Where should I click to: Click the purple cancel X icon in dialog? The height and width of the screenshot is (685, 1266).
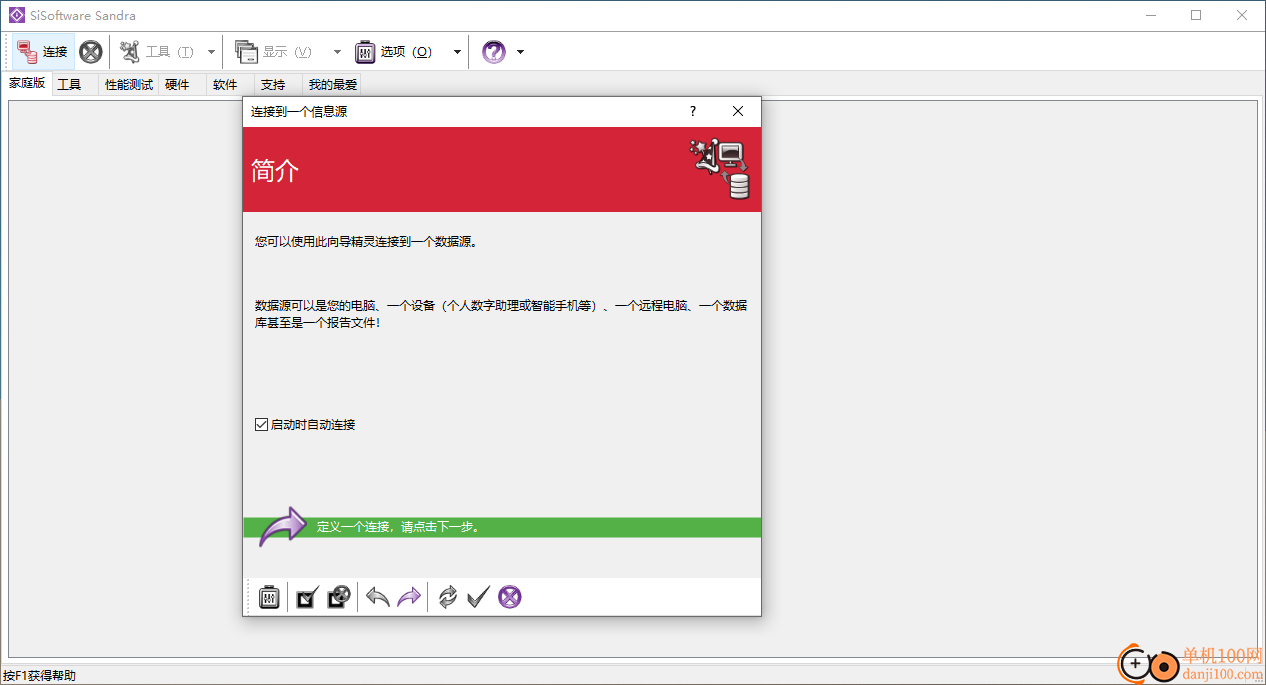coord(510,597)
